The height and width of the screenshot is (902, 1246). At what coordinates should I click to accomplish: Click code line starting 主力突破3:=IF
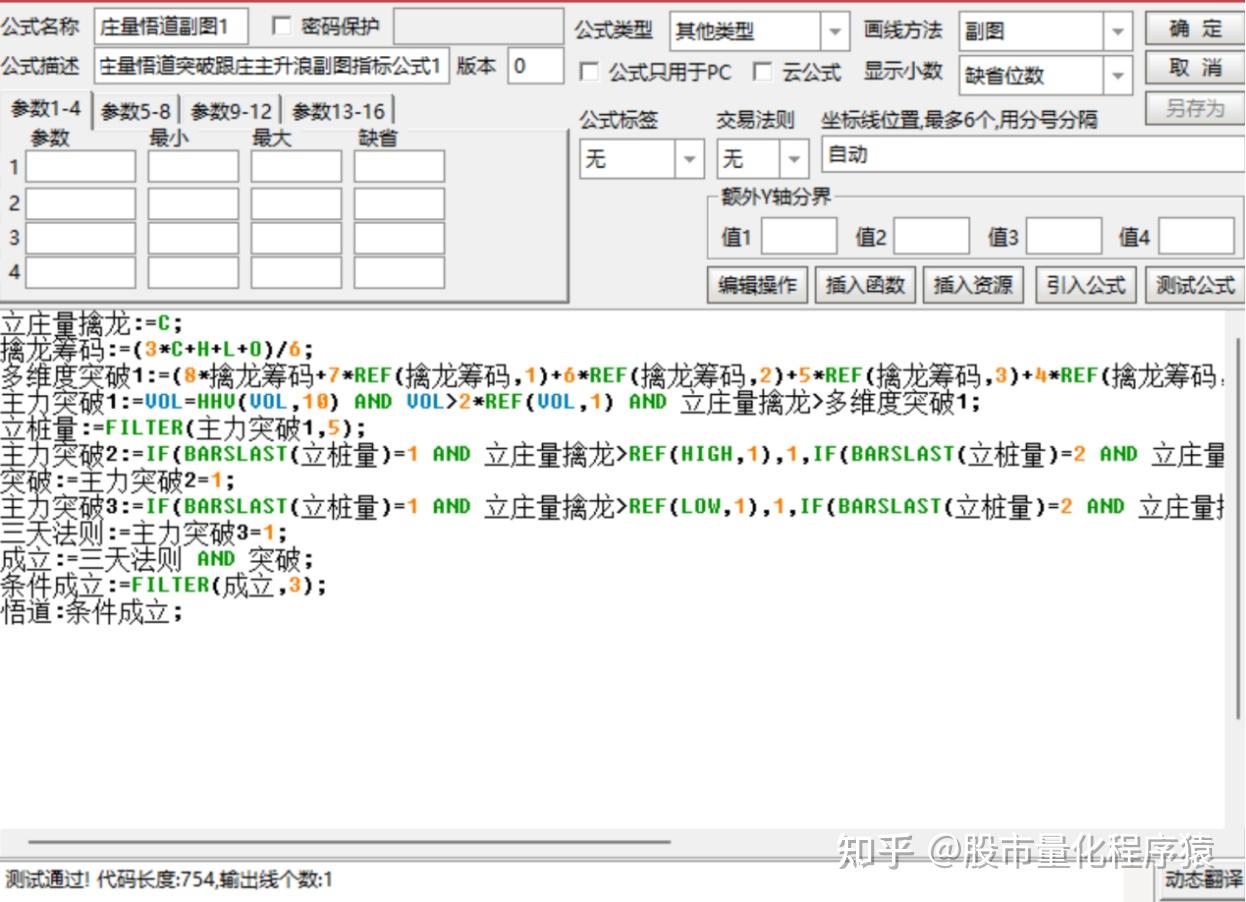pos(612,506)
